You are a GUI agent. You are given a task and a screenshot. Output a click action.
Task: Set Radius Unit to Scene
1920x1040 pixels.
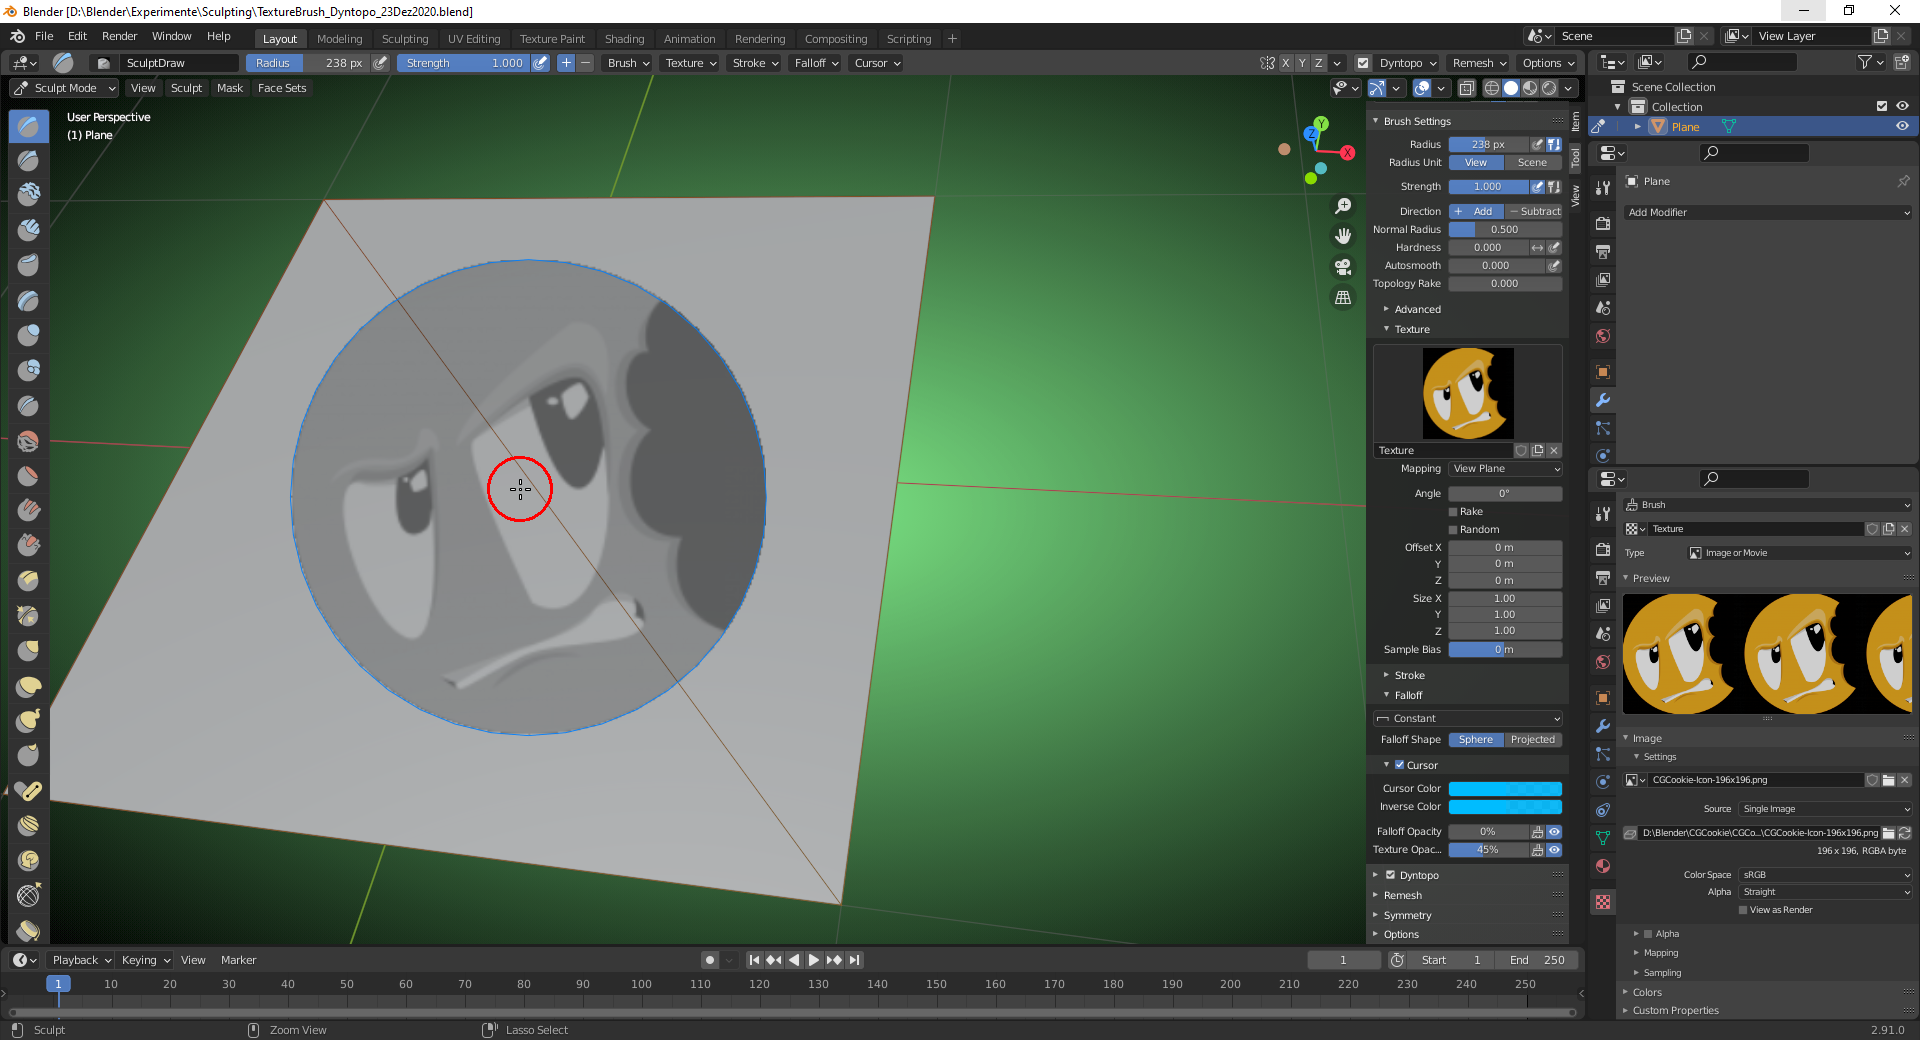pos(1532,163)
